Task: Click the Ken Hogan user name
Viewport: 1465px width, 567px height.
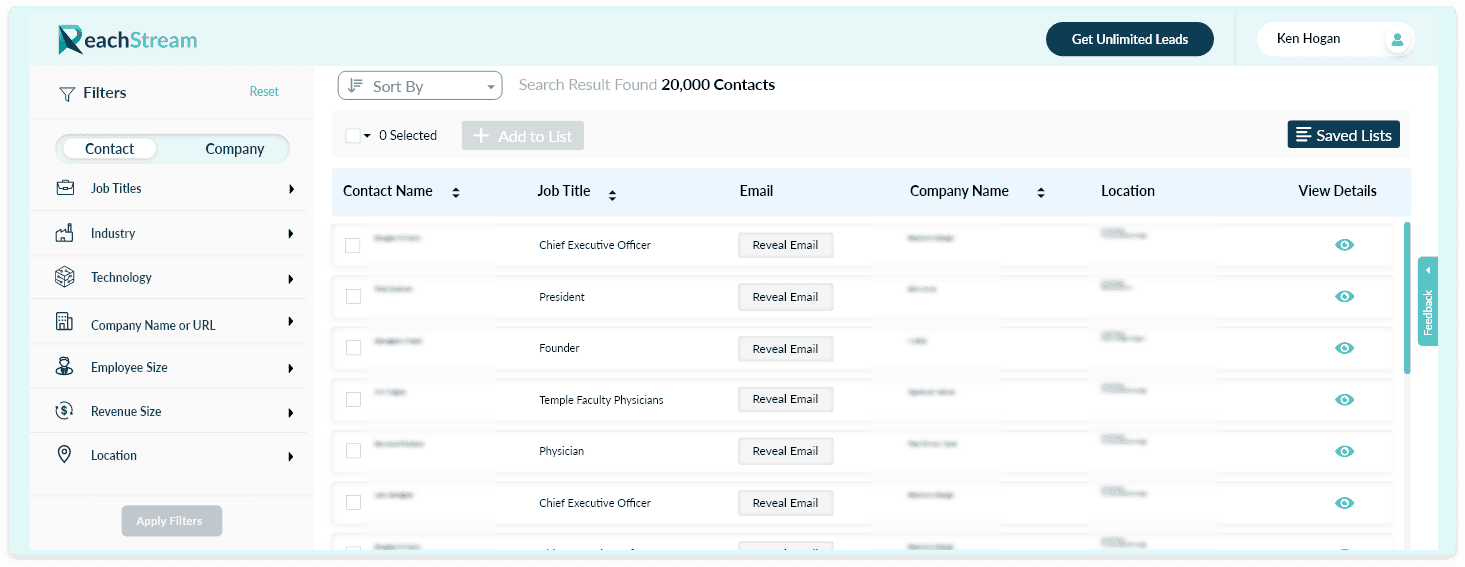Action: (x=1308, y=39)
